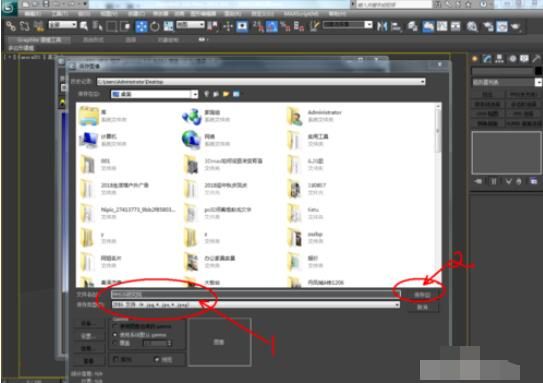The height and width of the screenshot is (383, 543).
Task: Activate the Select and Scale tool
Action: click(x=169, y=26)
